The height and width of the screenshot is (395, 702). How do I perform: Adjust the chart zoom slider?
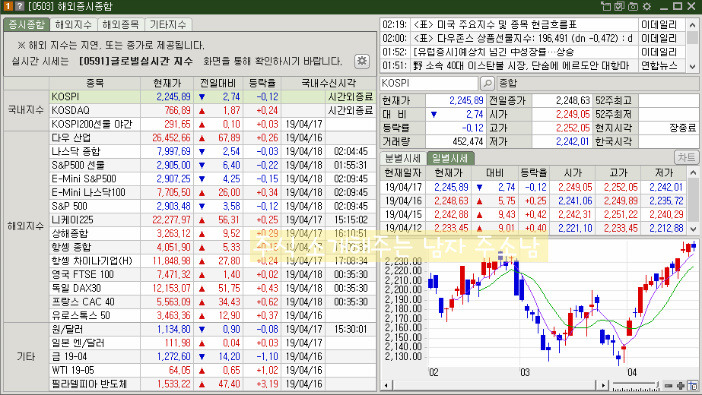click(x=636, y=386)
